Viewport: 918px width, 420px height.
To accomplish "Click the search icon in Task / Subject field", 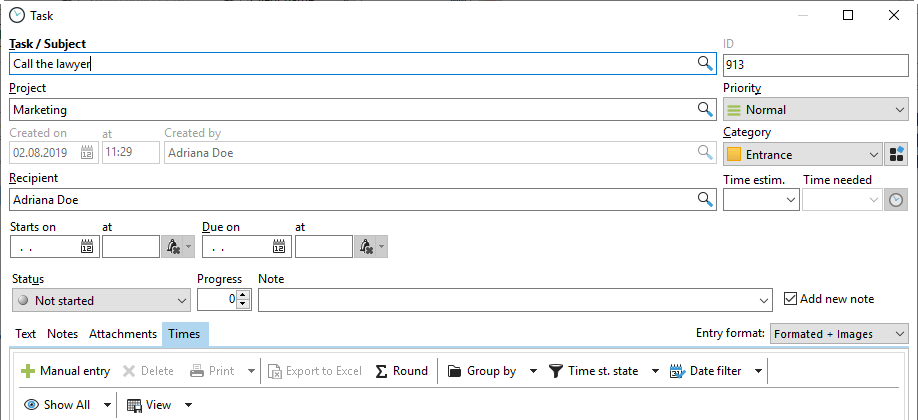I will click(x=704, y=64).
